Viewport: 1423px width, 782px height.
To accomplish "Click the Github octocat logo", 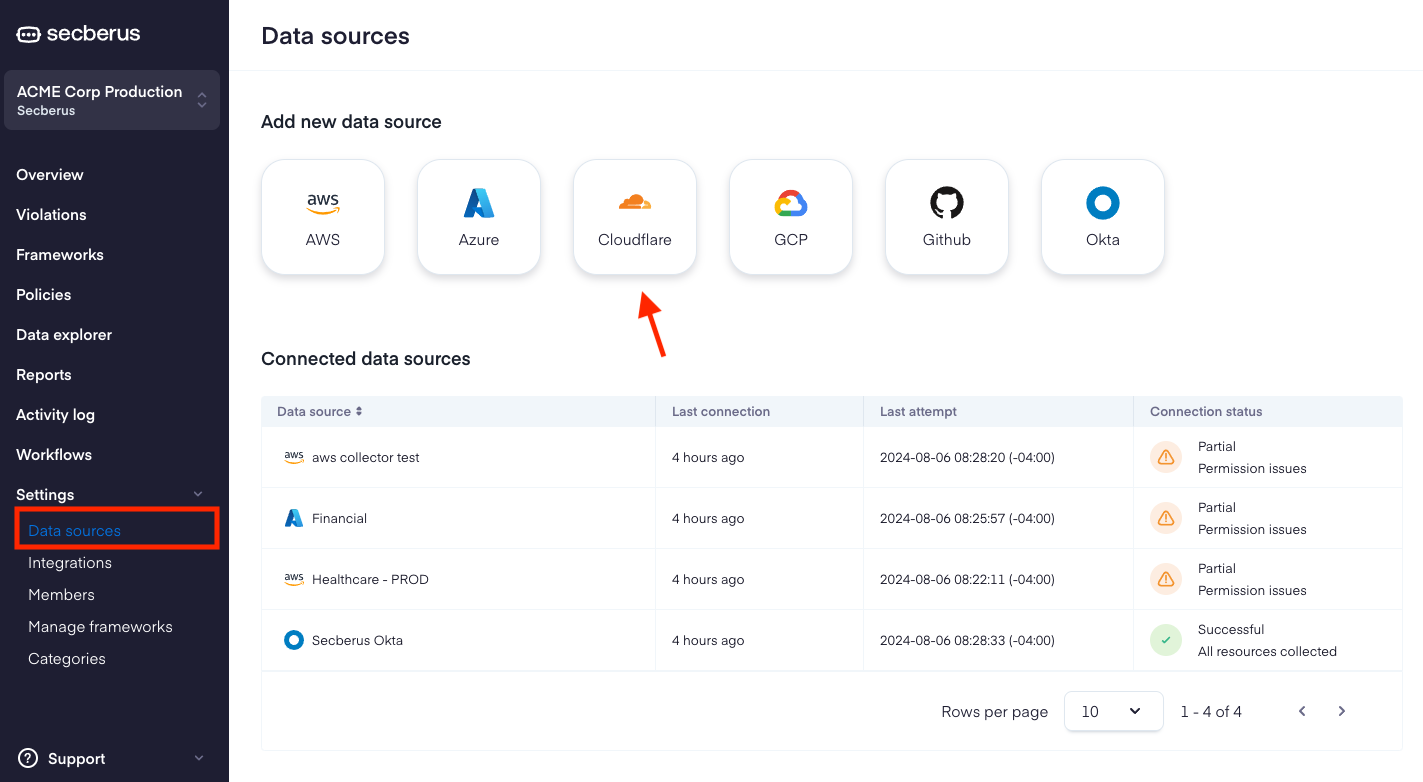I will click(x=947, y=203).
